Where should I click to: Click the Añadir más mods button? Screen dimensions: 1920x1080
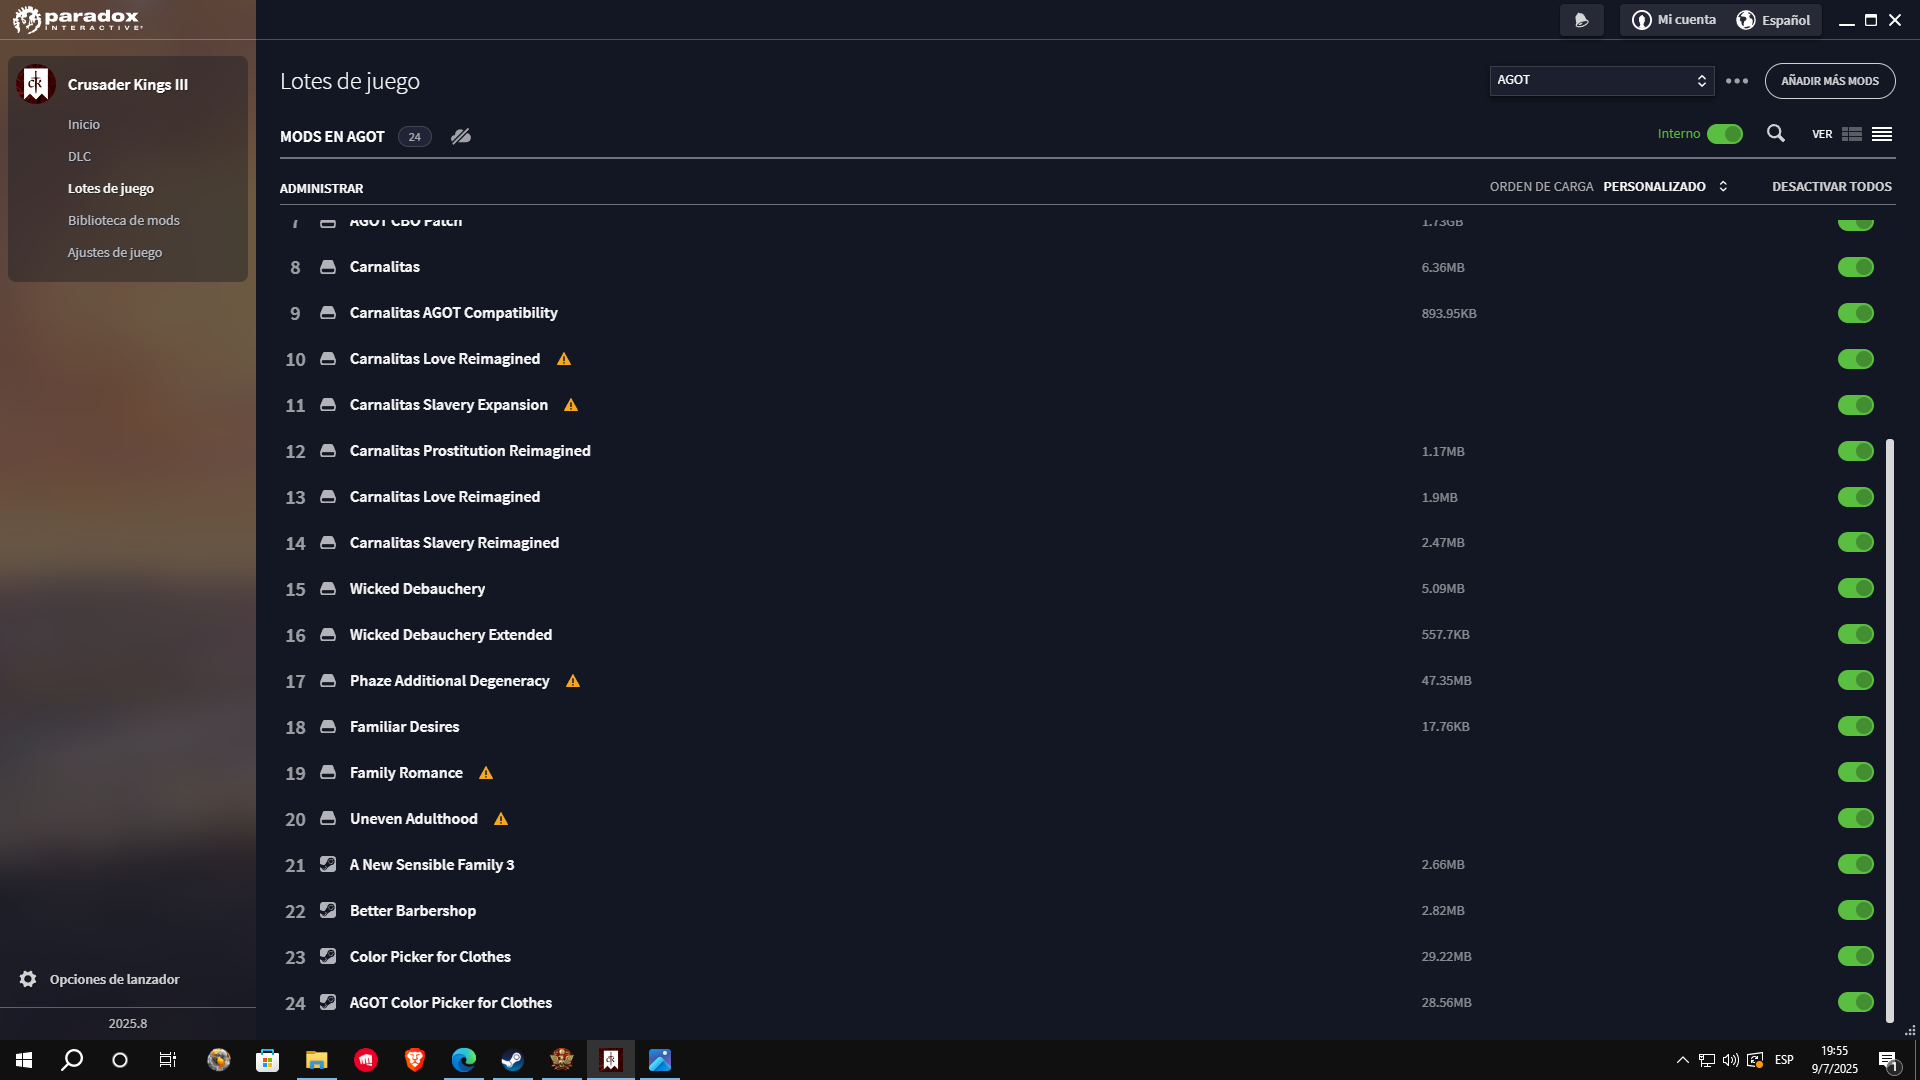tap(1830, 81)
